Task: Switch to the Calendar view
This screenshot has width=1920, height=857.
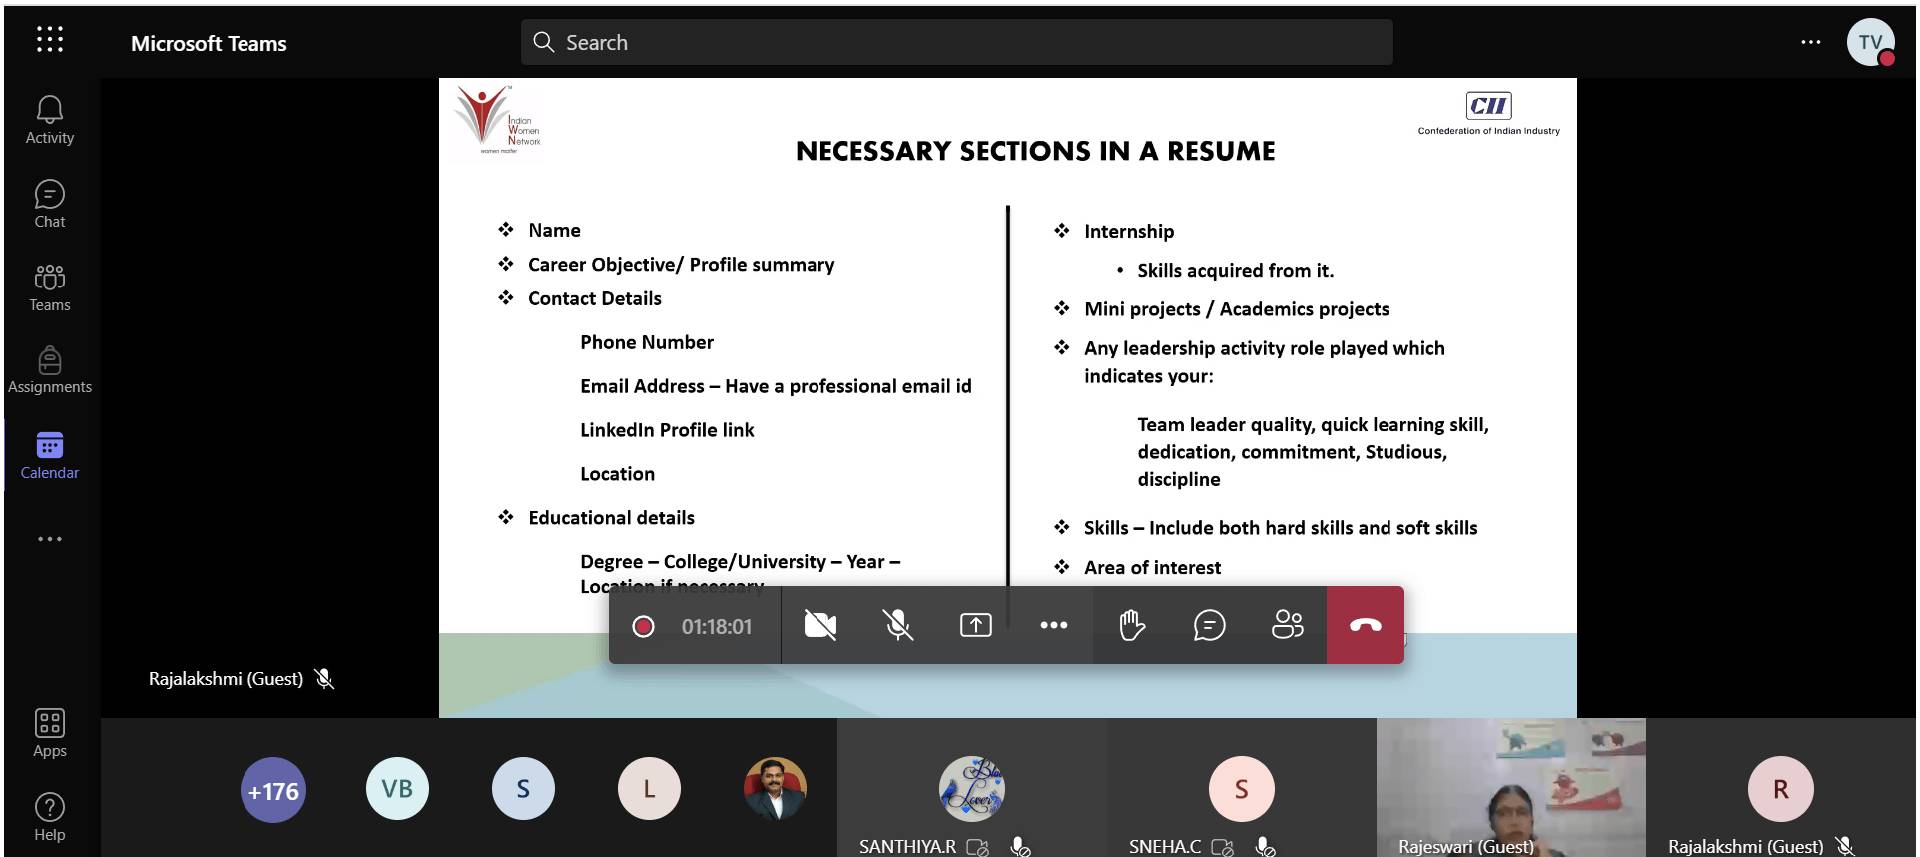Action: click(49, 455)
